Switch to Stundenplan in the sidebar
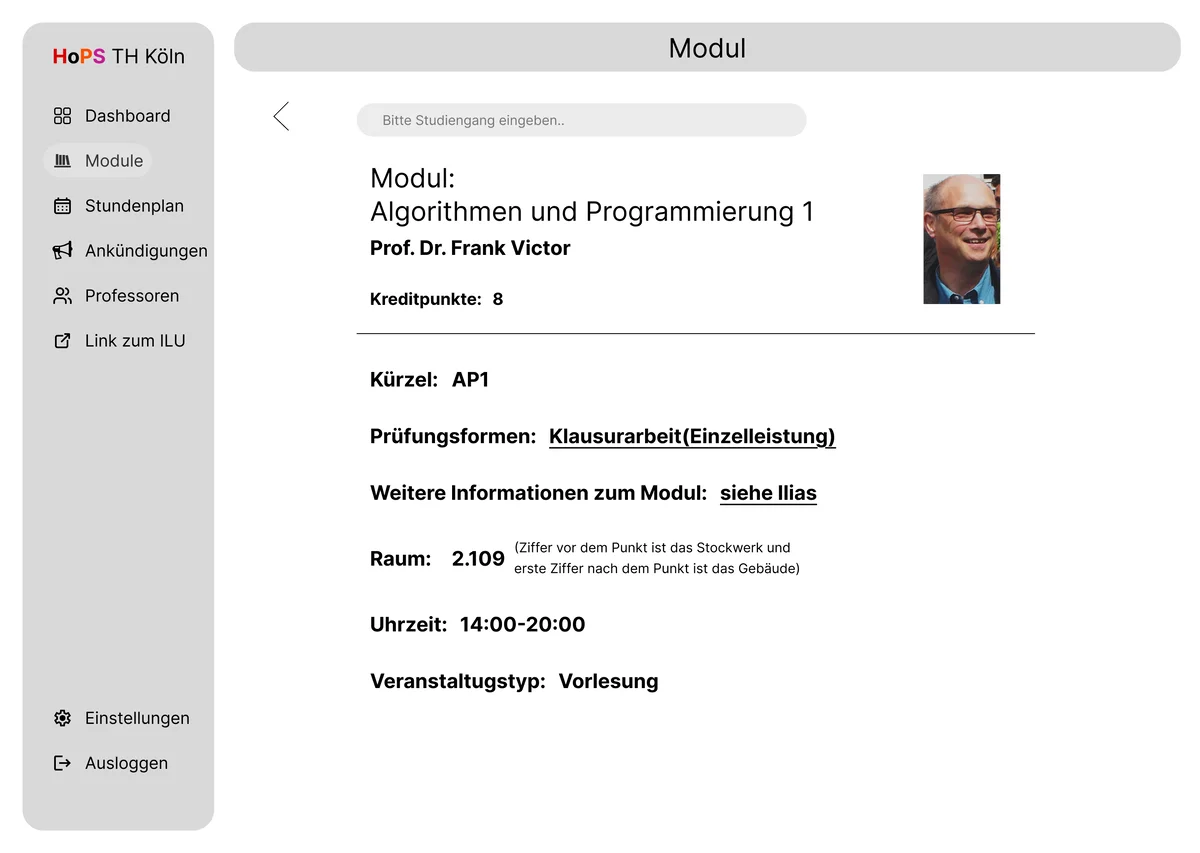The height and width of the screenshot is (853, 1200). coord(134,206)
